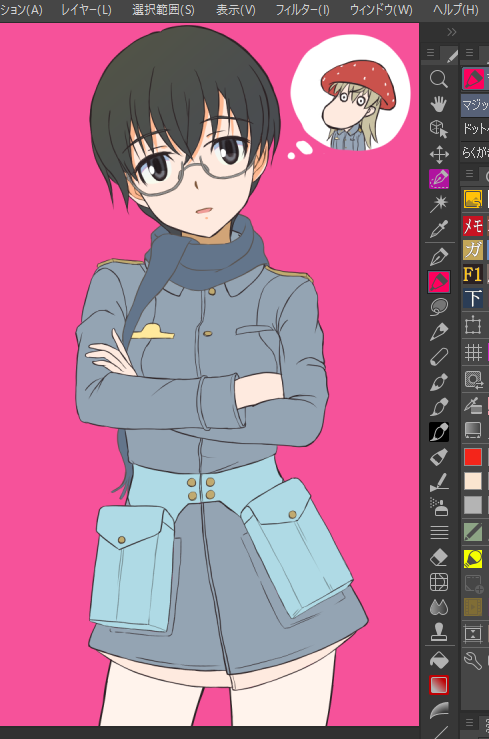This screenshot has width=489, height=739.
Task: Click the gradient layer icon in quick access
Action: point(473,430)
